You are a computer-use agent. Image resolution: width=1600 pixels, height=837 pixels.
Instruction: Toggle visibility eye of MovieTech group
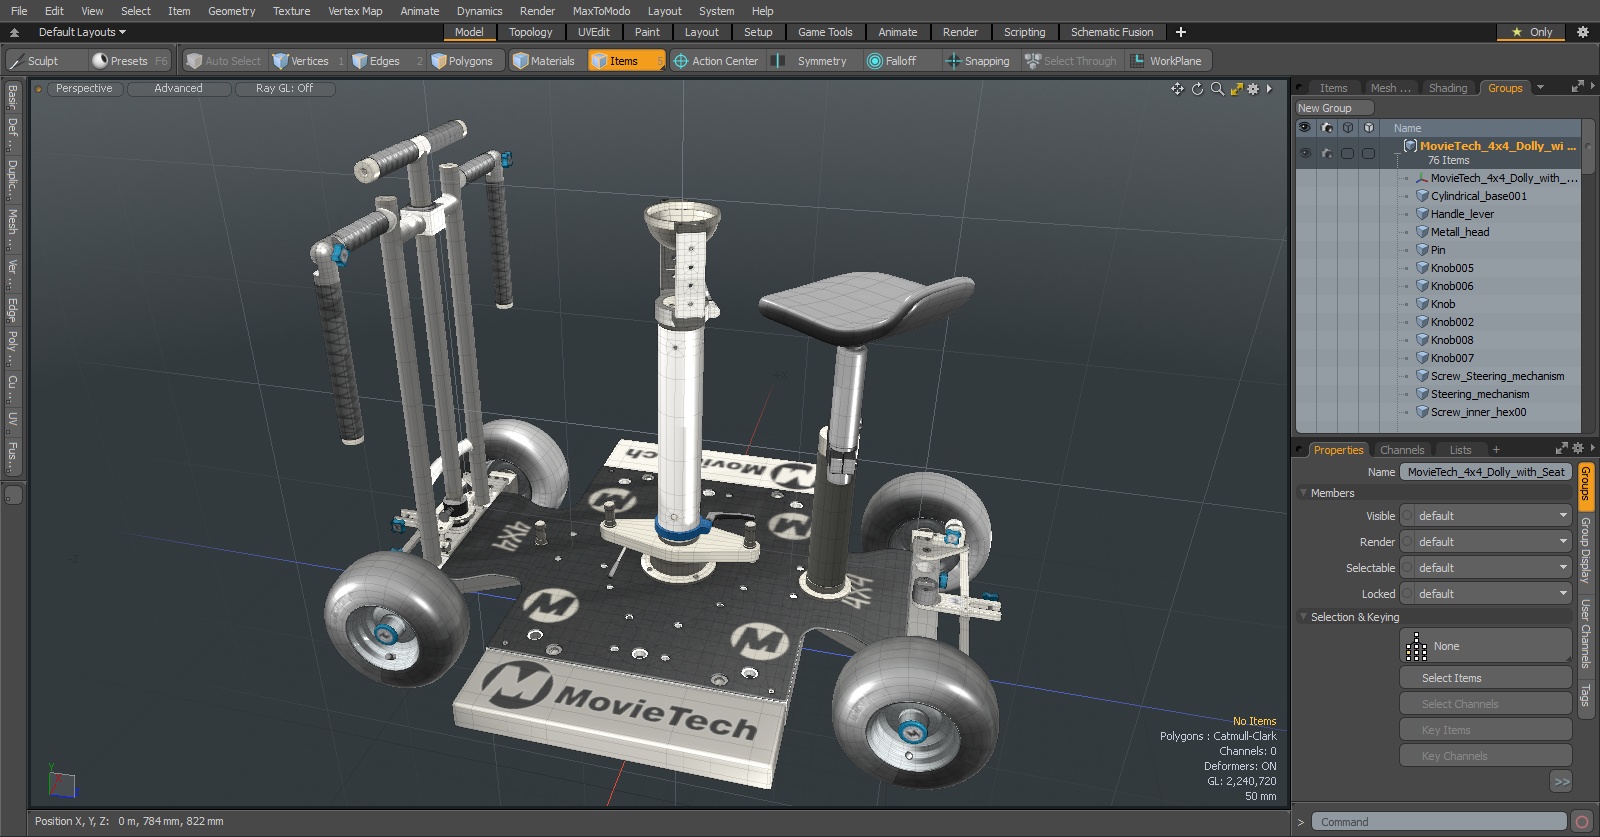click(x=1305, y=153)
